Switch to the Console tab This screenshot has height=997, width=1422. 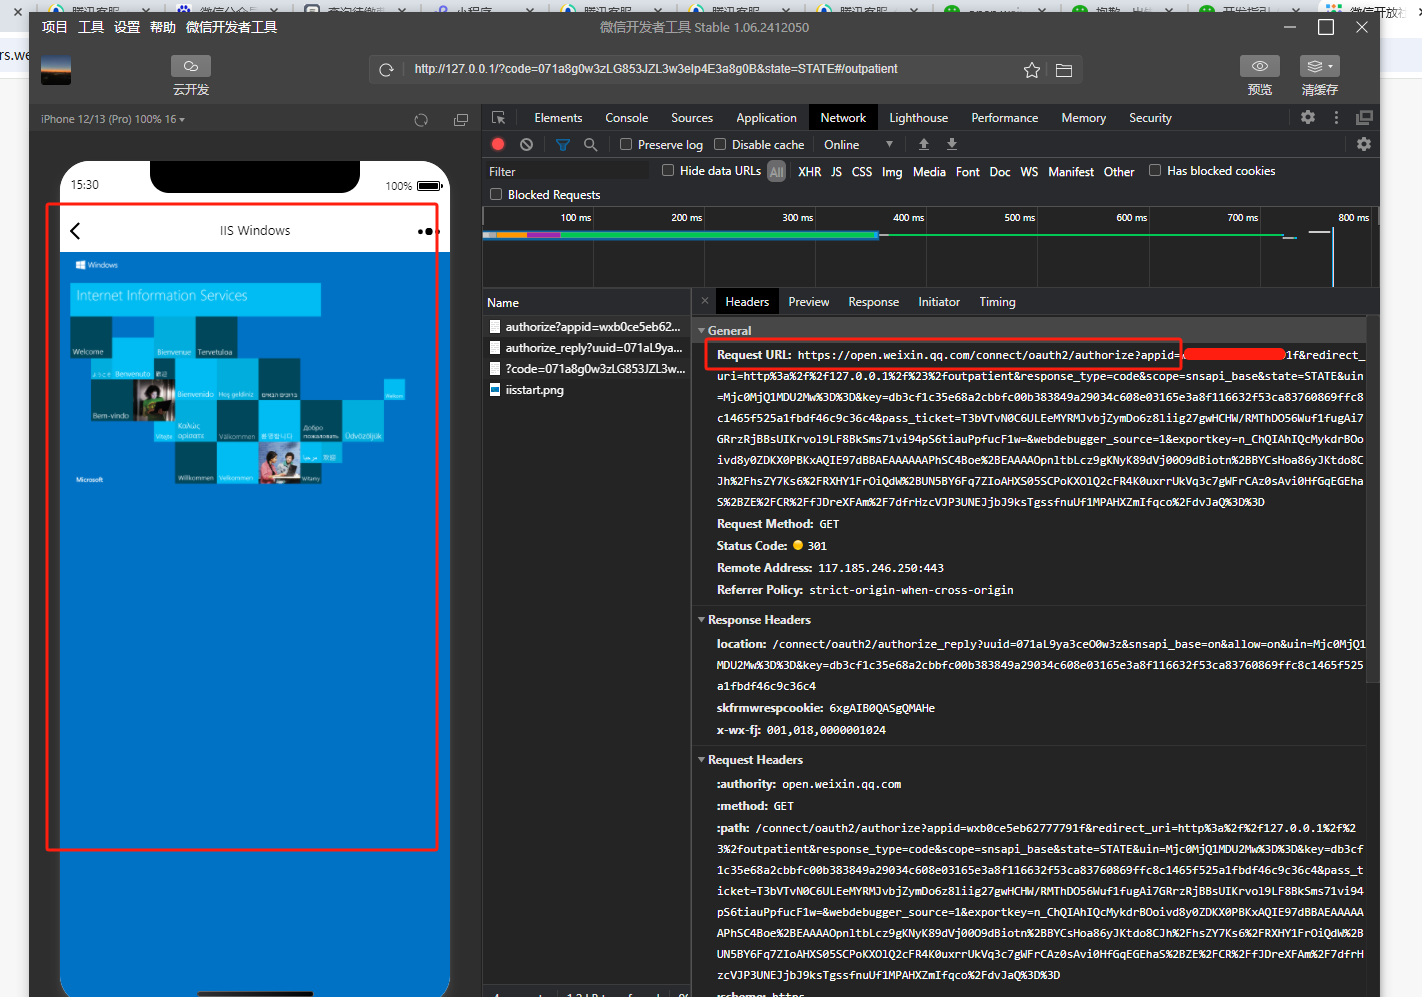627,118
